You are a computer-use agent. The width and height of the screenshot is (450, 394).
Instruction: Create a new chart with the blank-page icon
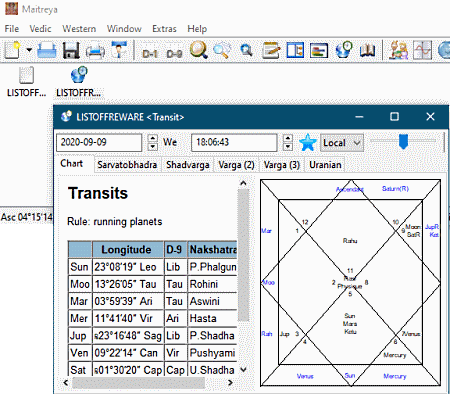pyautogui.click(x=13, y=51)
